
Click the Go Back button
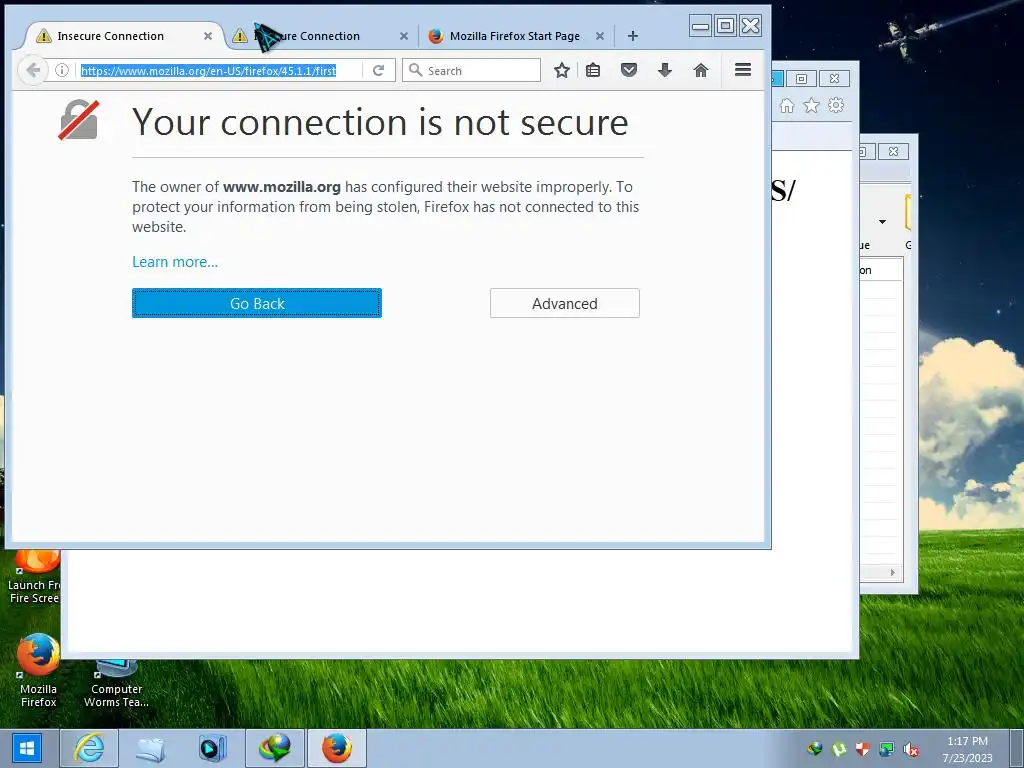point(257,303)
